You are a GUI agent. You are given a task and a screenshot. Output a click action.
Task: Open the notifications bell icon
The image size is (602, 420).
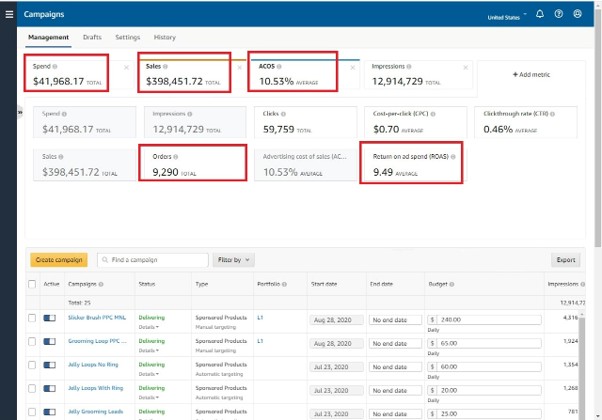coord(540,14)
